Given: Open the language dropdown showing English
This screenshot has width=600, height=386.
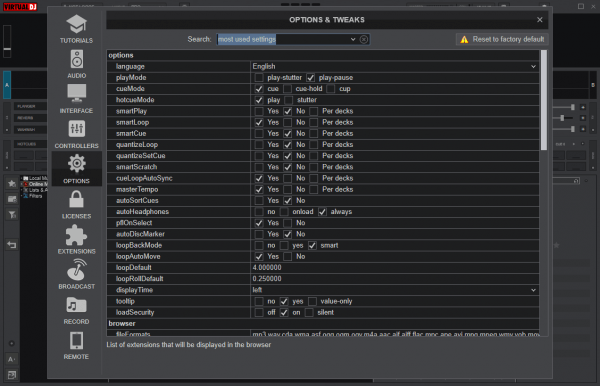Looking at the screenshot, I should (x=395, y=67).
